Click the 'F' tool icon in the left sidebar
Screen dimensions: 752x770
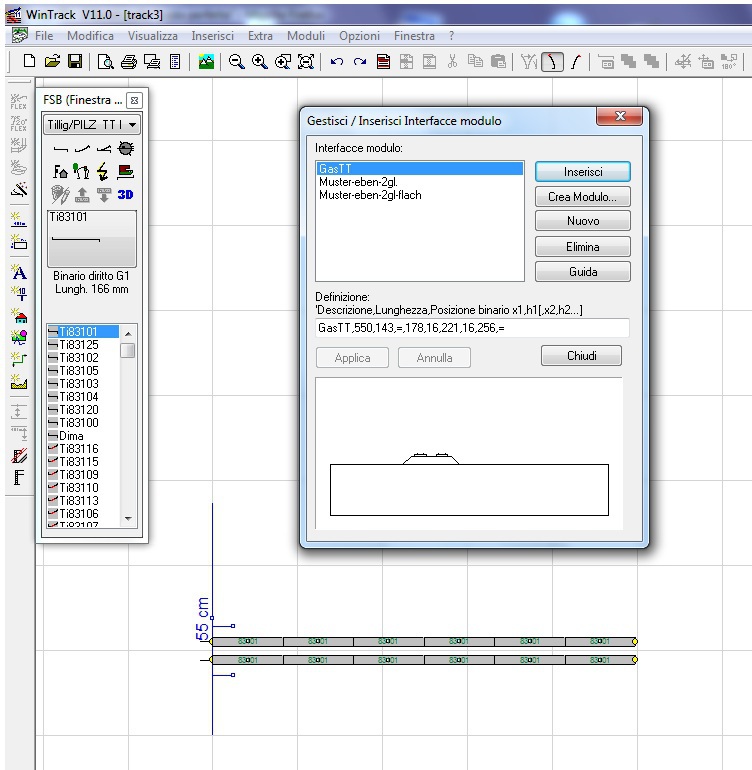(x=19, y=477)
